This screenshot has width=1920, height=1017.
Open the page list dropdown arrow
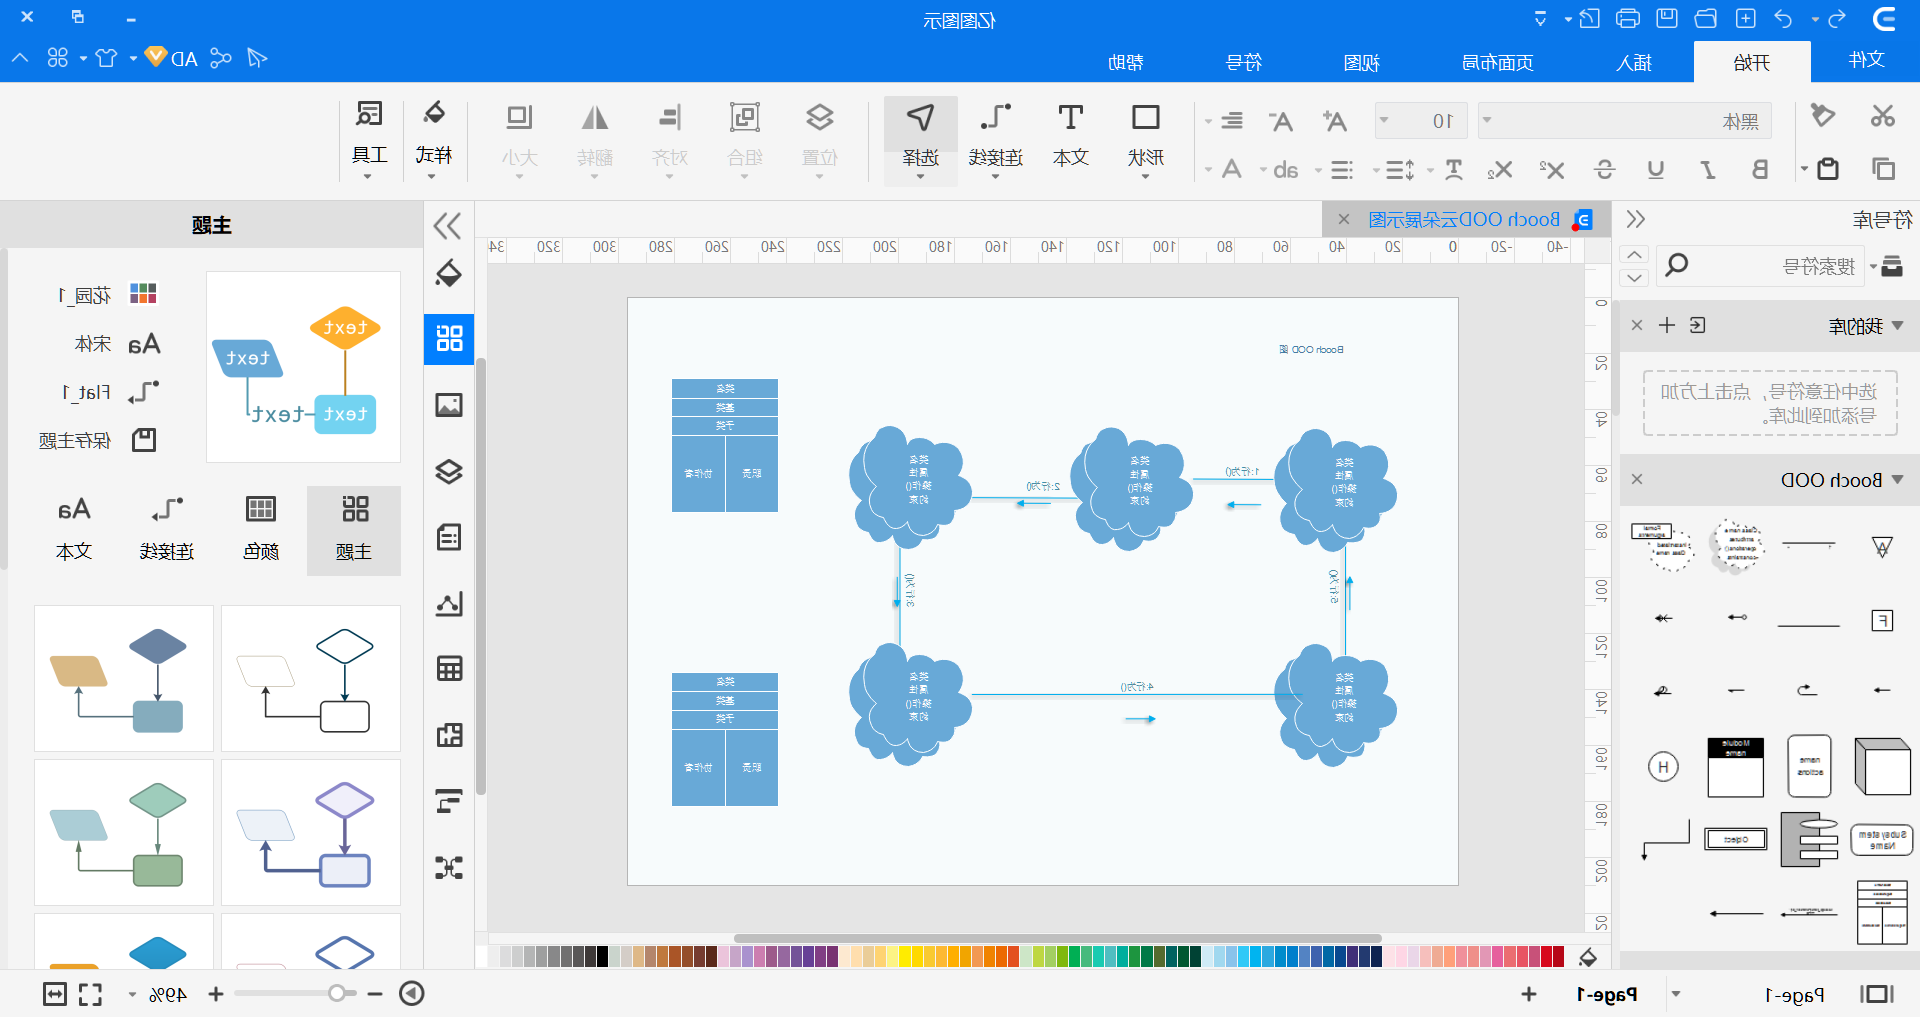[1676, 994]
